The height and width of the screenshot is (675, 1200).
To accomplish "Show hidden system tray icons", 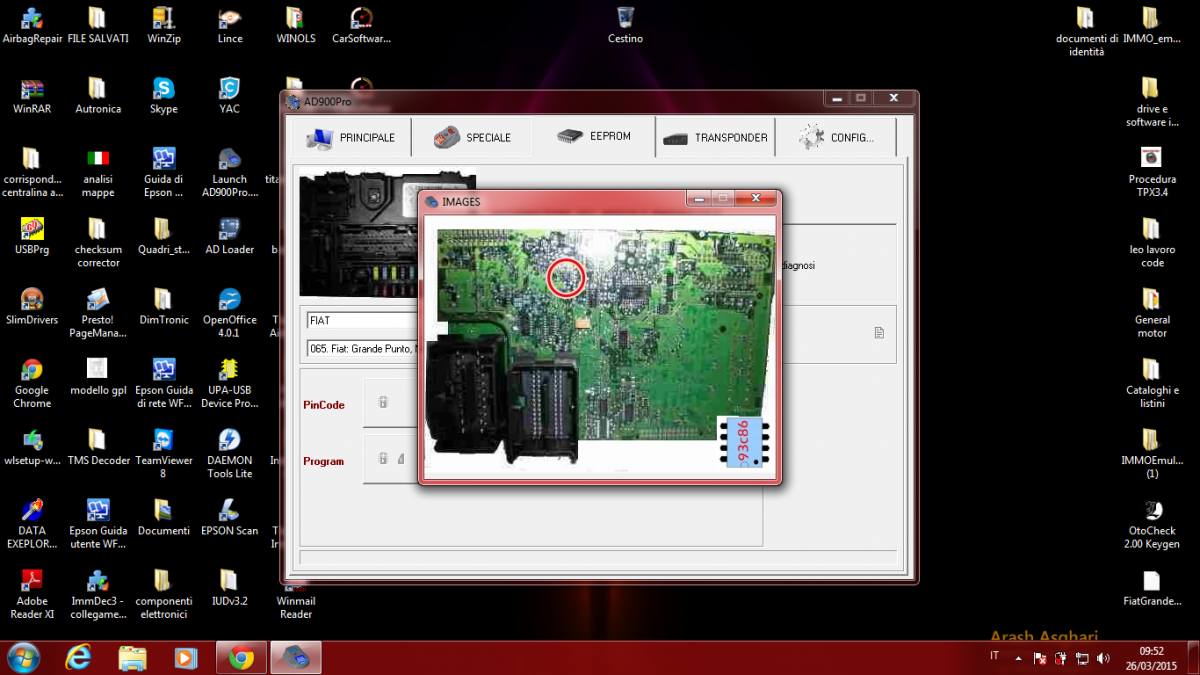I will [1018, 659].
